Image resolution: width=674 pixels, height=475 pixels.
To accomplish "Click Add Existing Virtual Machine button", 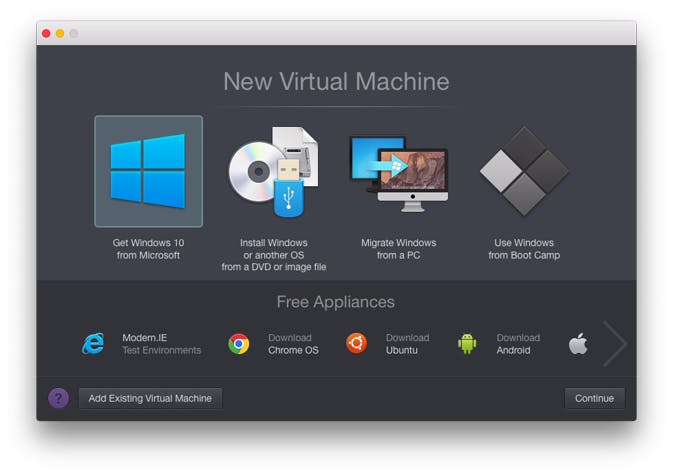I will coord(150,398).
